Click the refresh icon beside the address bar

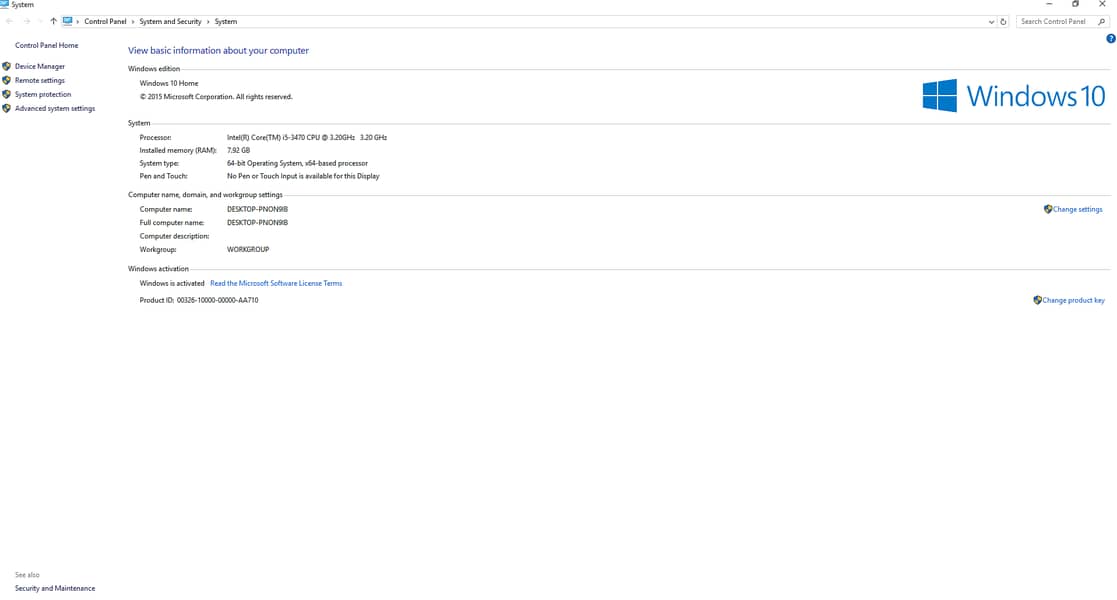(x=1003, y=22)
